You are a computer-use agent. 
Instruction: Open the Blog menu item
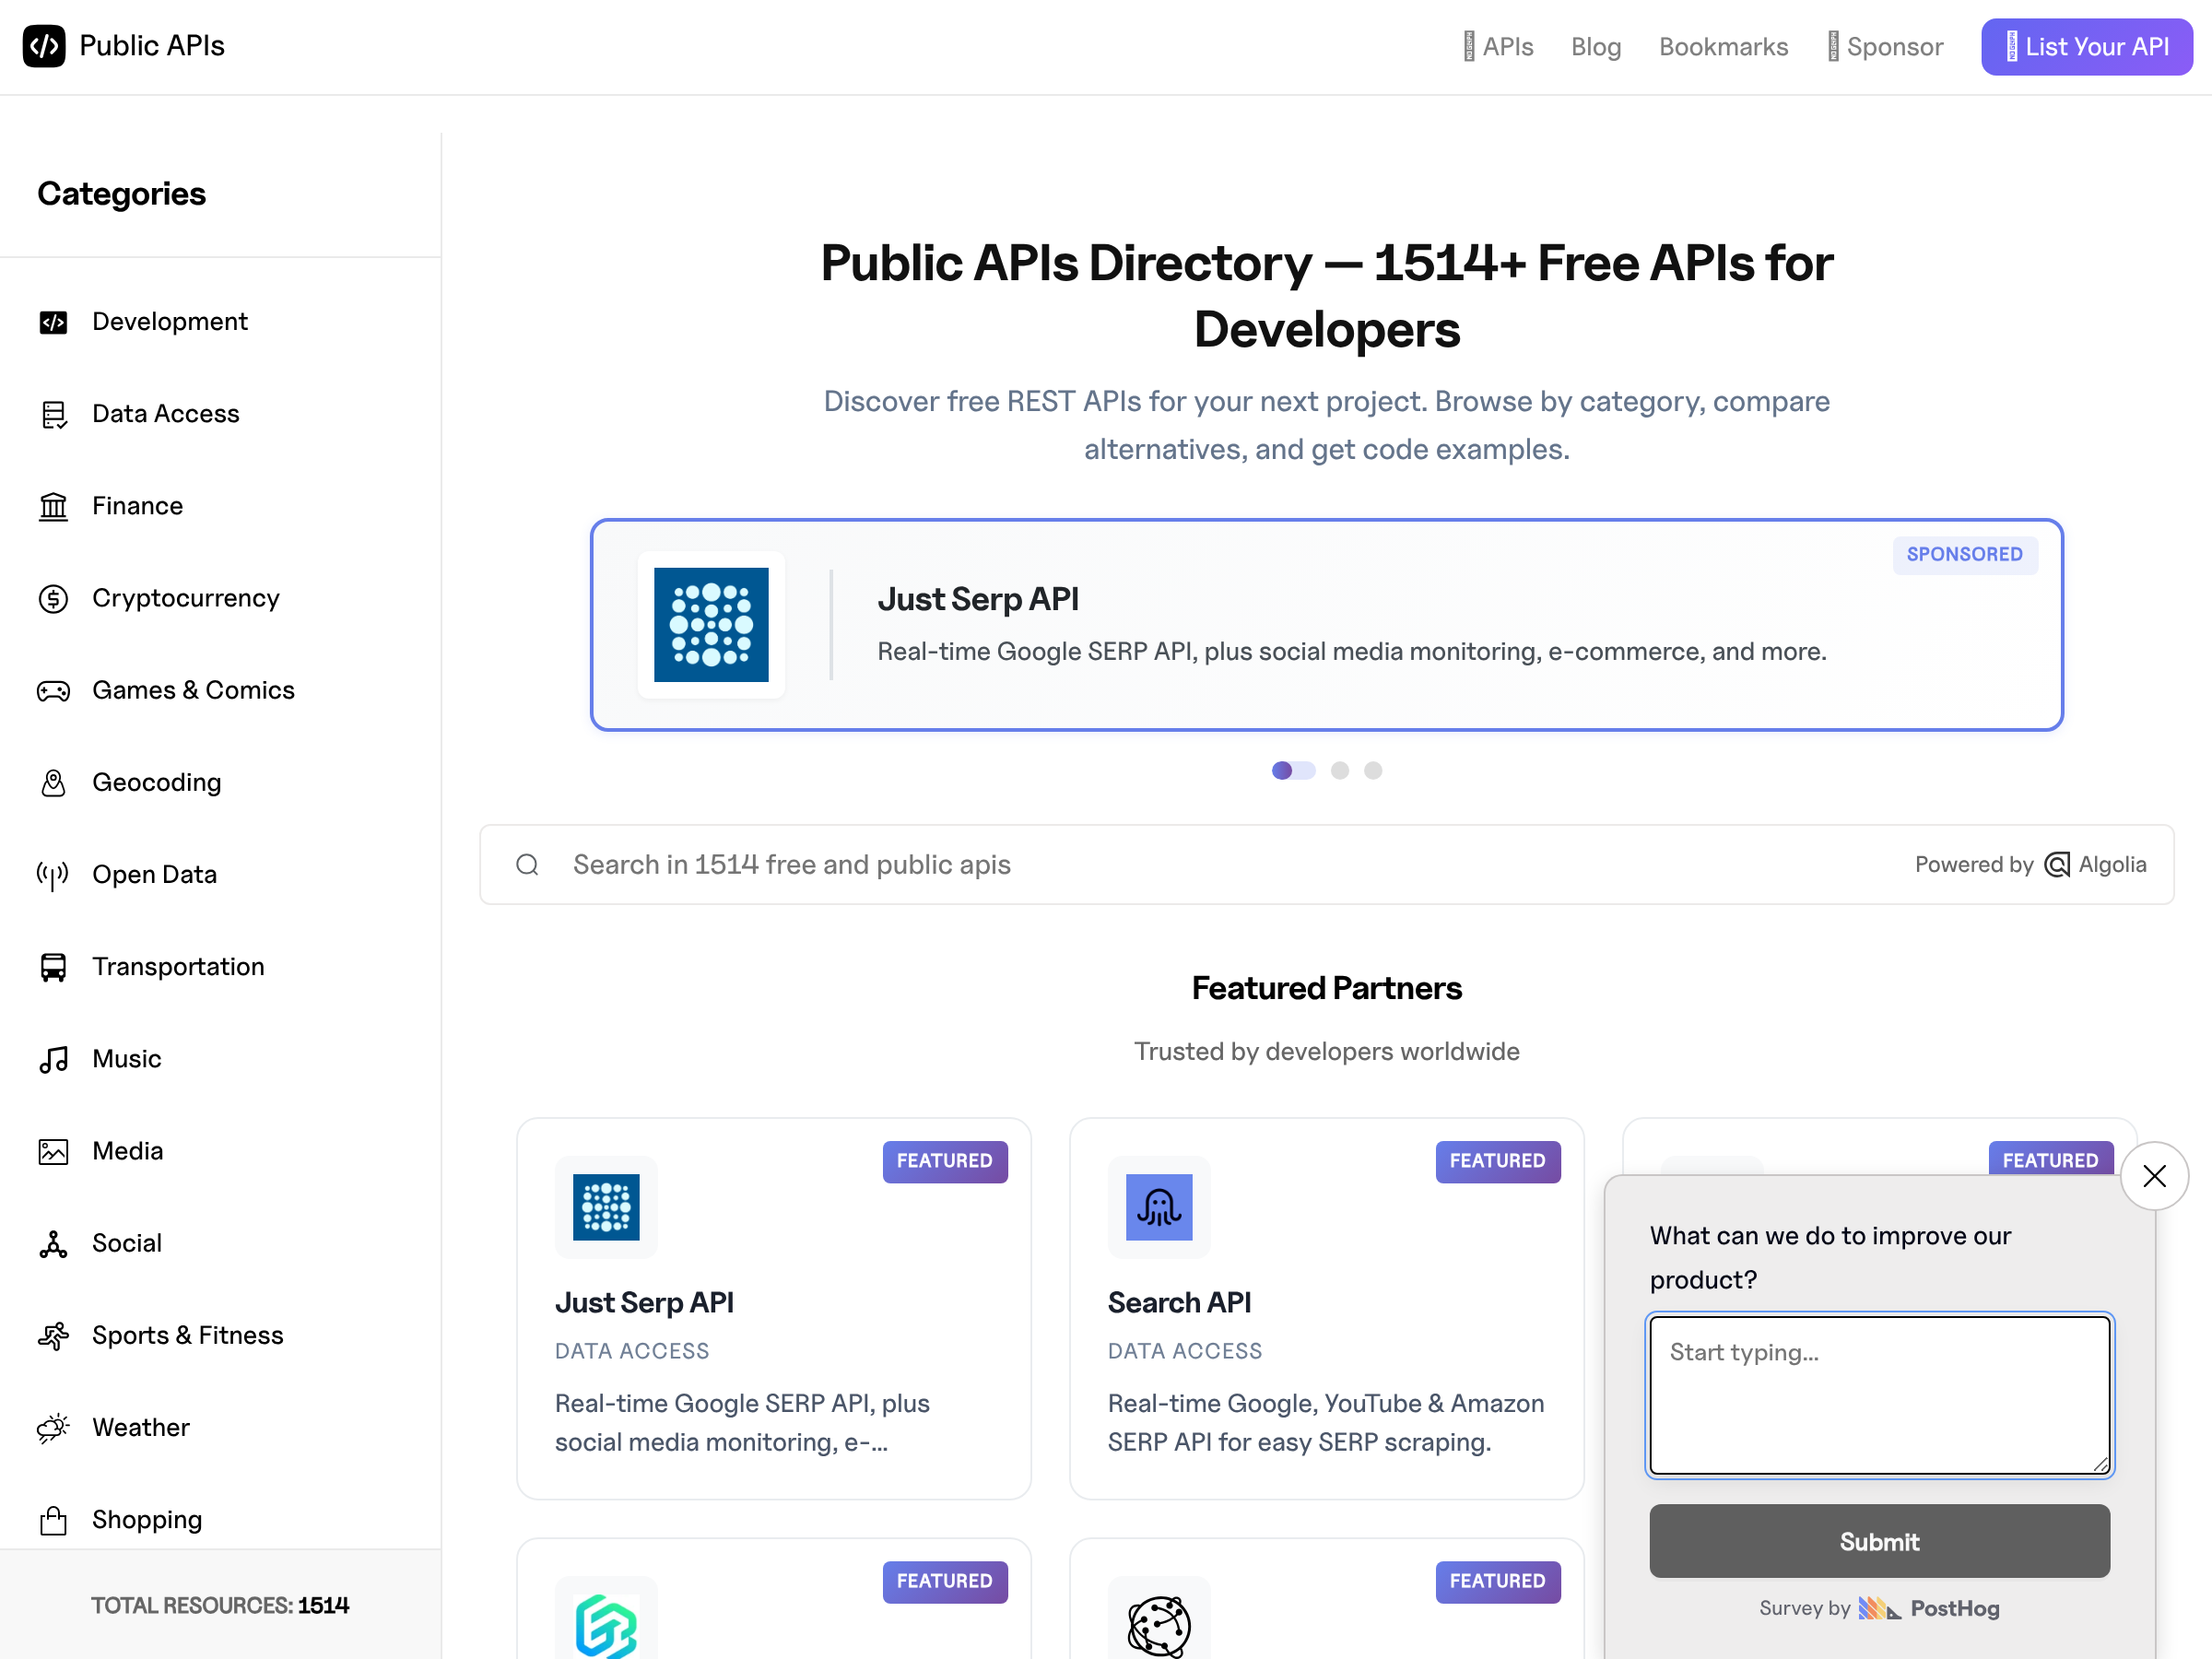(x=1595, y=47)
